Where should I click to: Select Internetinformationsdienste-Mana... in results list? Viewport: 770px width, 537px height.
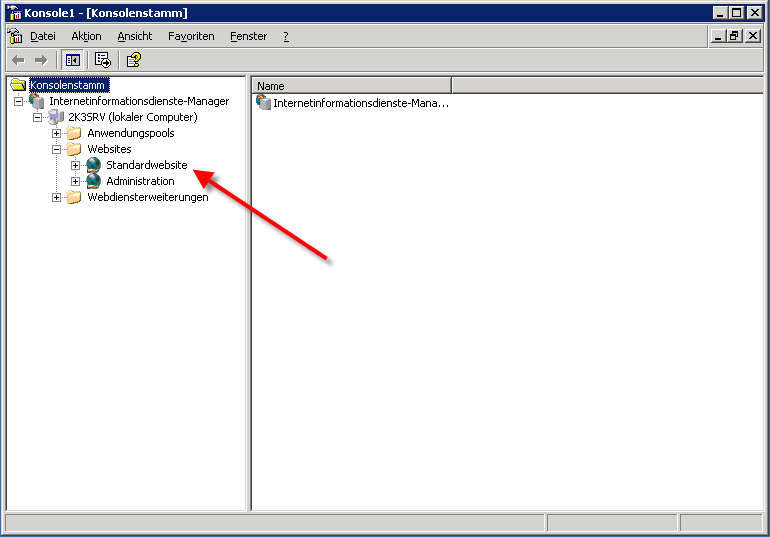tap(361, 103)
